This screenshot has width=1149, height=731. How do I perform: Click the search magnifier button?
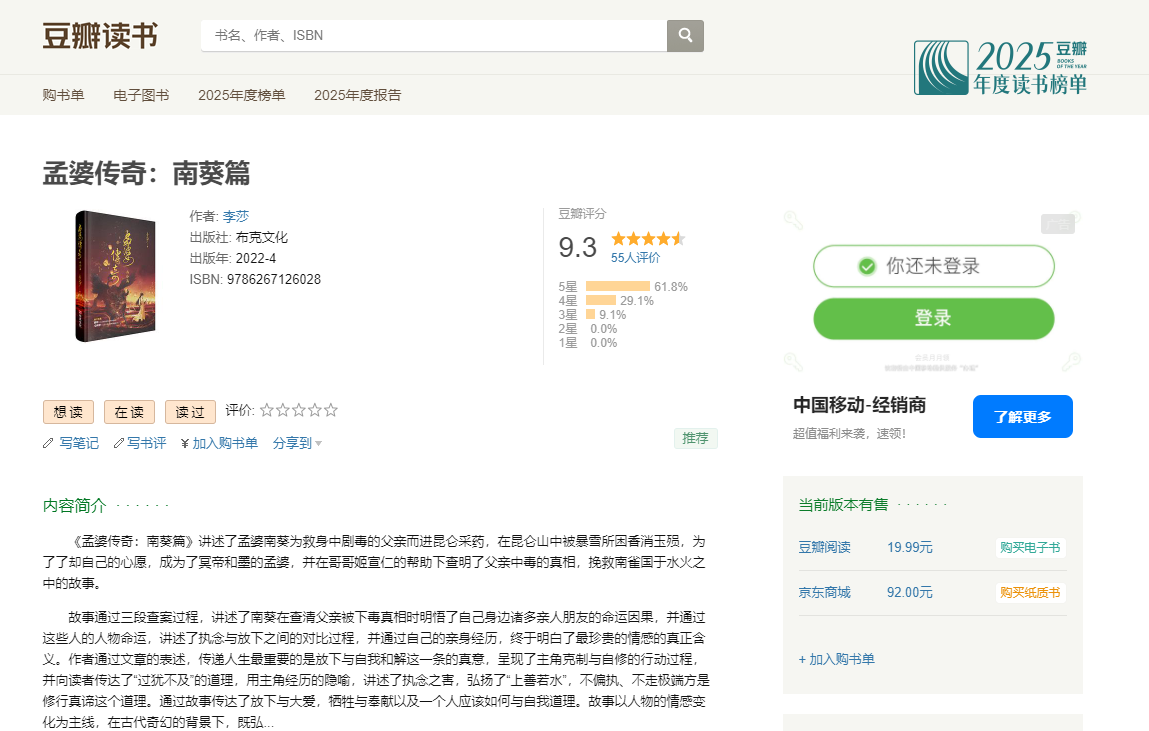point(685,35)
